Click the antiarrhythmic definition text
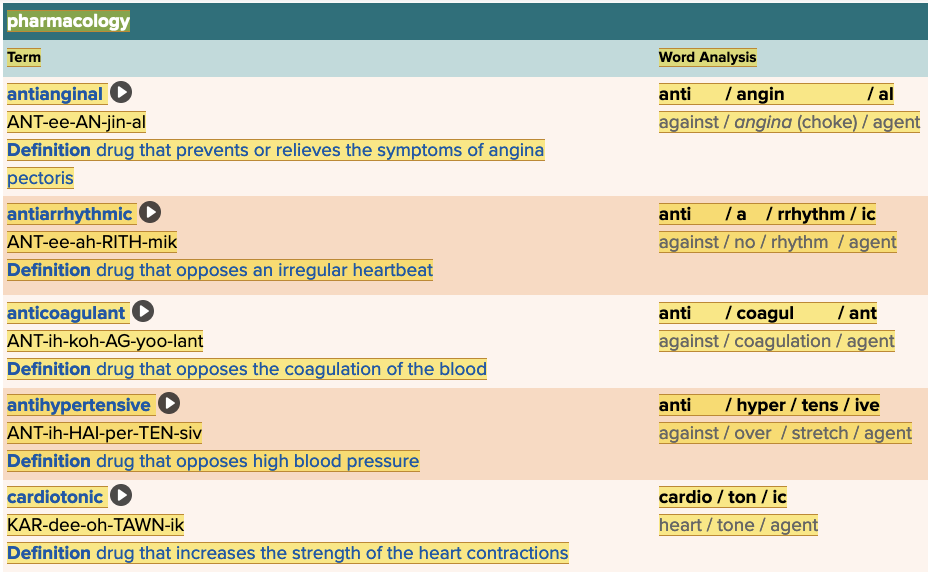 click(x=220, y=270)
